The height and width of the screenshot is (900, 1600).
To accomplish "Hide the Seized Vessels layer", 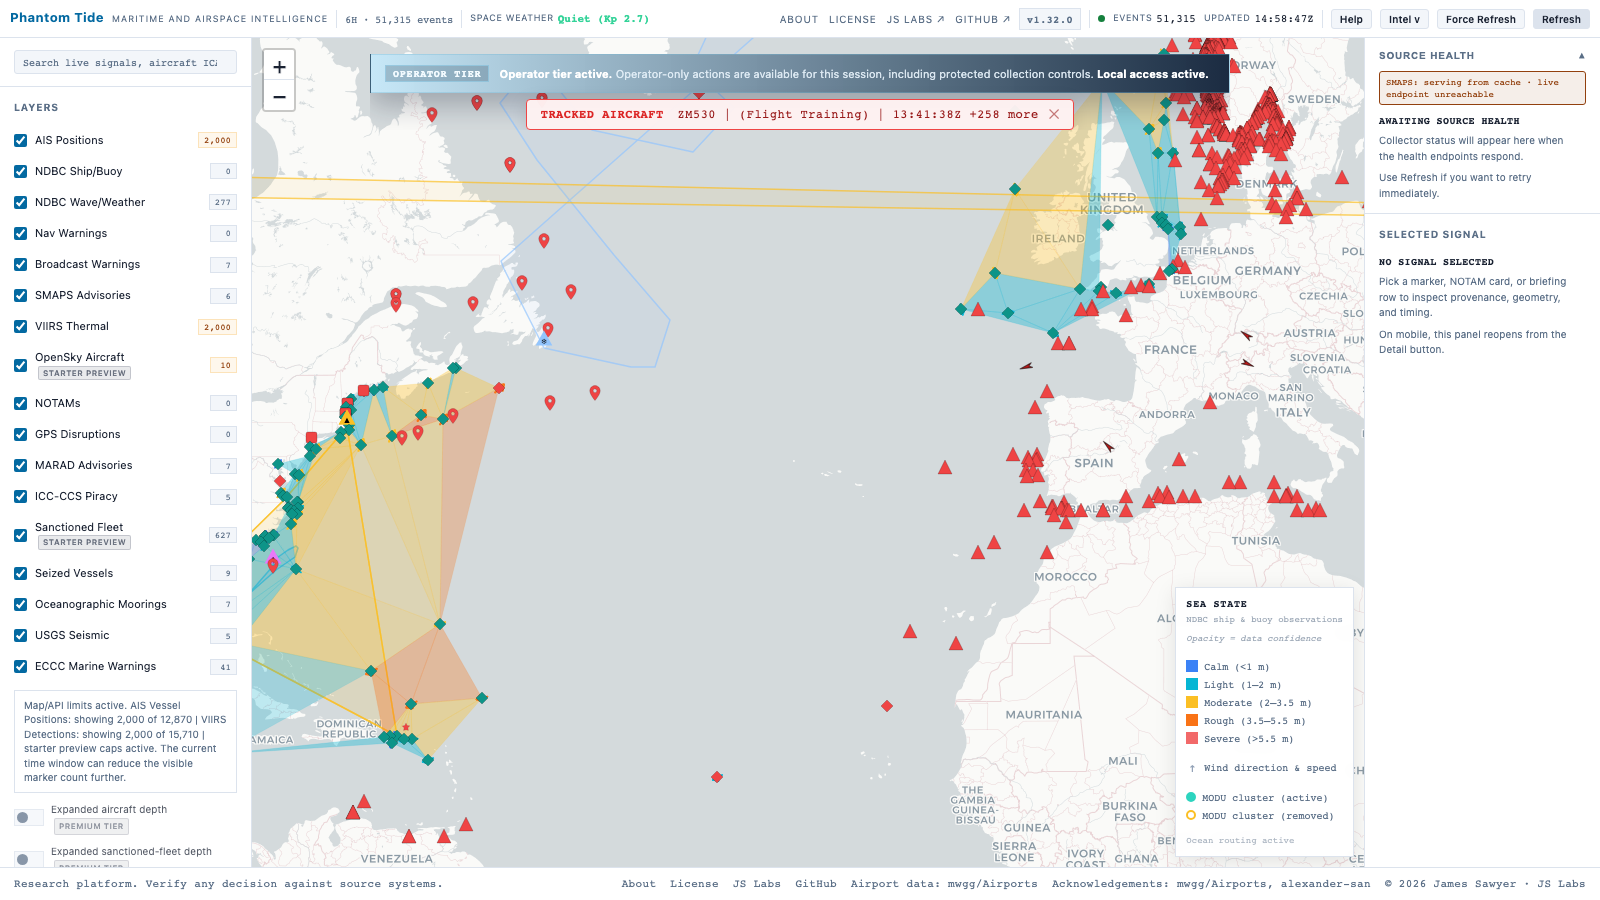I will pos(20,573).
